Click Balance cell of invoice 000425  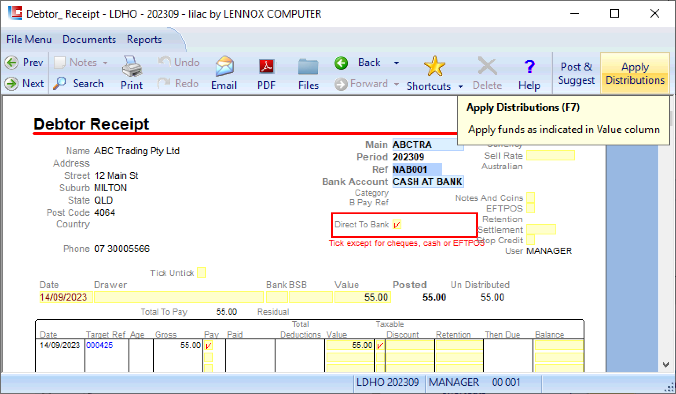pos(559,345)
